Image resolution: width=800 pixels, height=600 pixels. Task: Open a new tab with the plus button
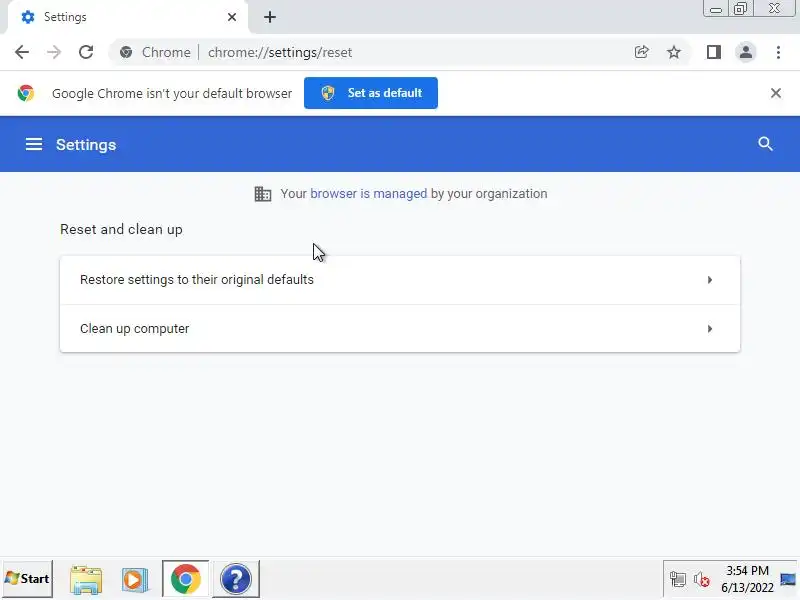point(270,17)
